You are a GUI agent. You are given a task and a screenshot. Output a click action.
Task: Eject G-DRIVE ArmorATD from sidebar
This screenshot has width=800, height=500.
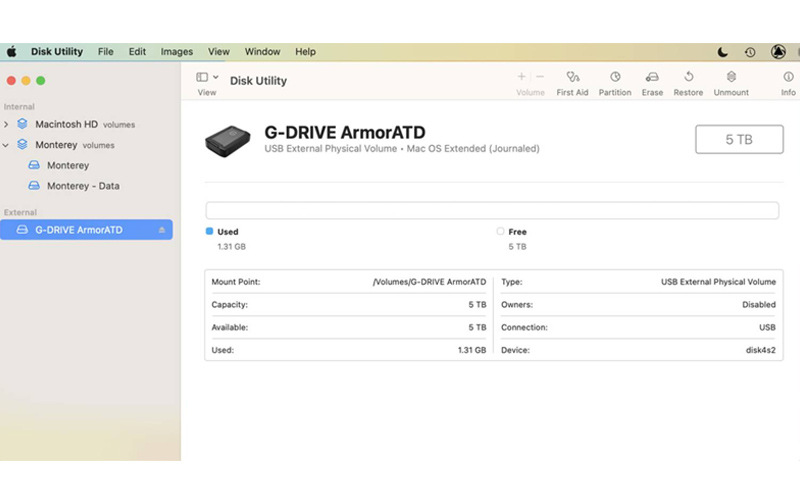[x=162, y=230]
